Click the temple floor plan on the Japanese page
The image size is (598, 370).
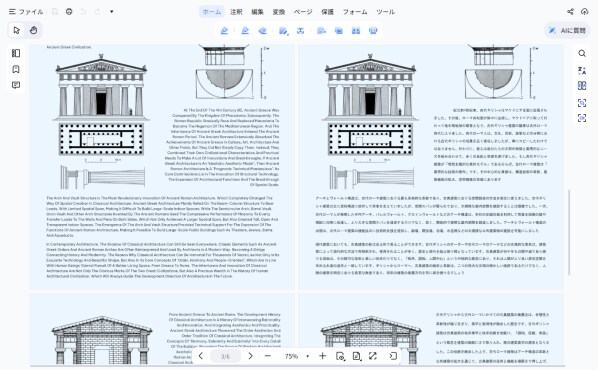370,139
